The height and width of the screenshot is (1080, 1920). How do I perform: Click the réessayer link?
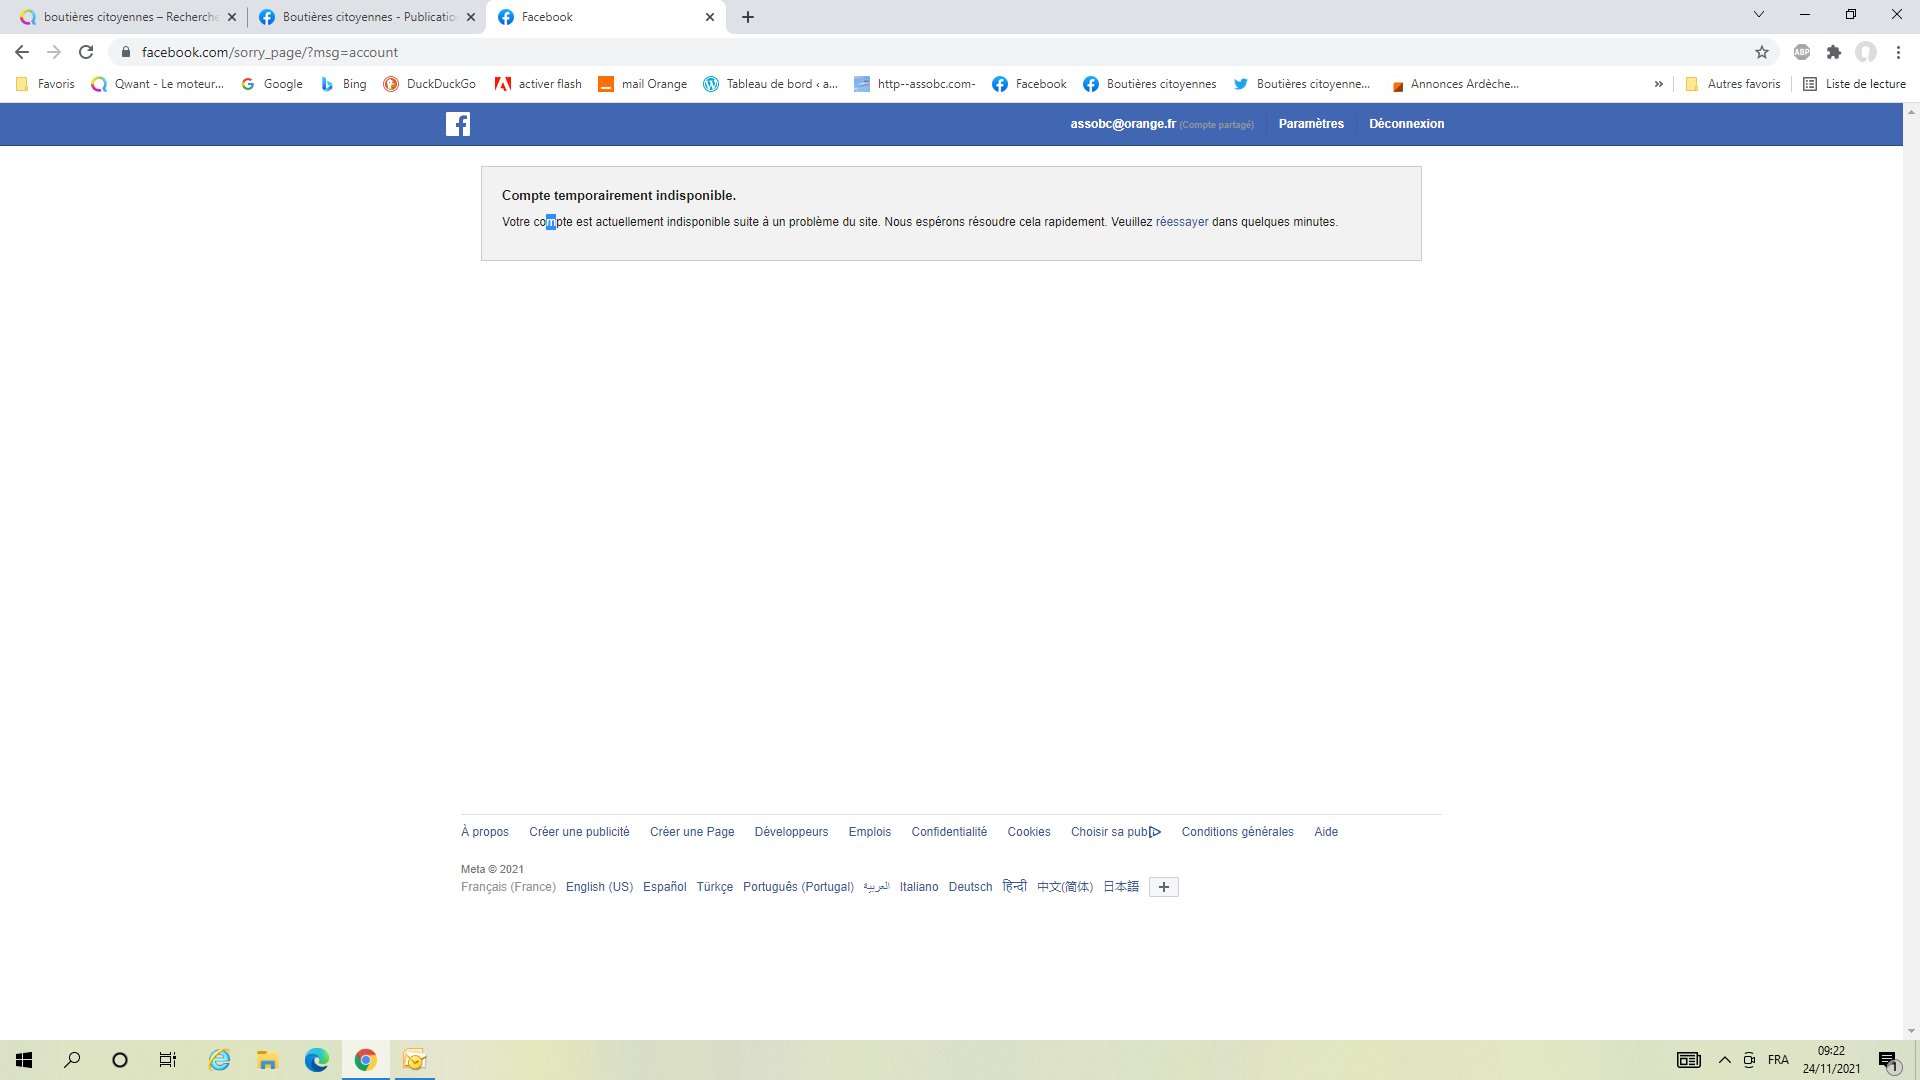pos(1182,222)
